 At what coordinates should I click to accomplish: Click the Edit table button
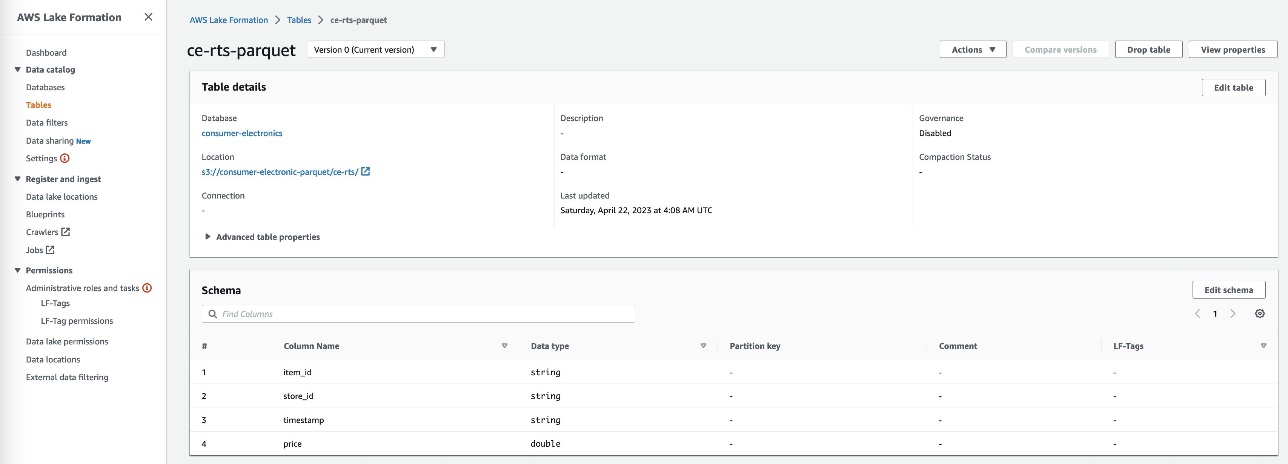click(x=1233, y=87)
